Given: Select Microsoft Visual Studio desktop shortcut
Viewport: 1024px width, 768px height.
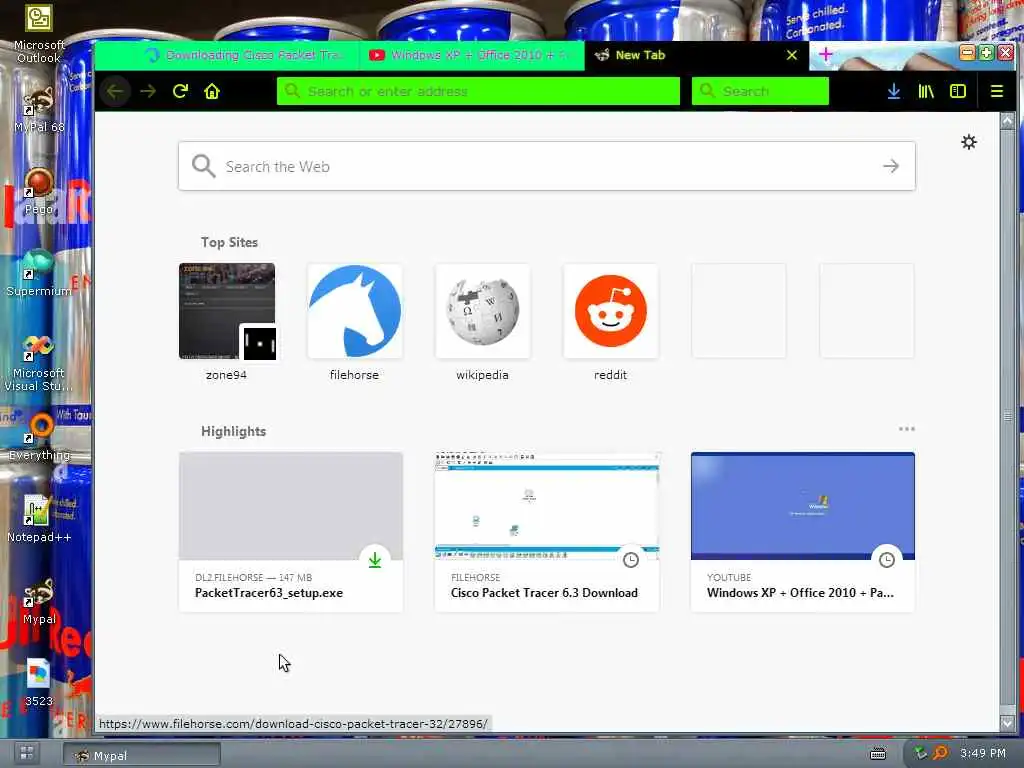Looking at the screenshot, I should pyautogui.click(x=39, y=362).
